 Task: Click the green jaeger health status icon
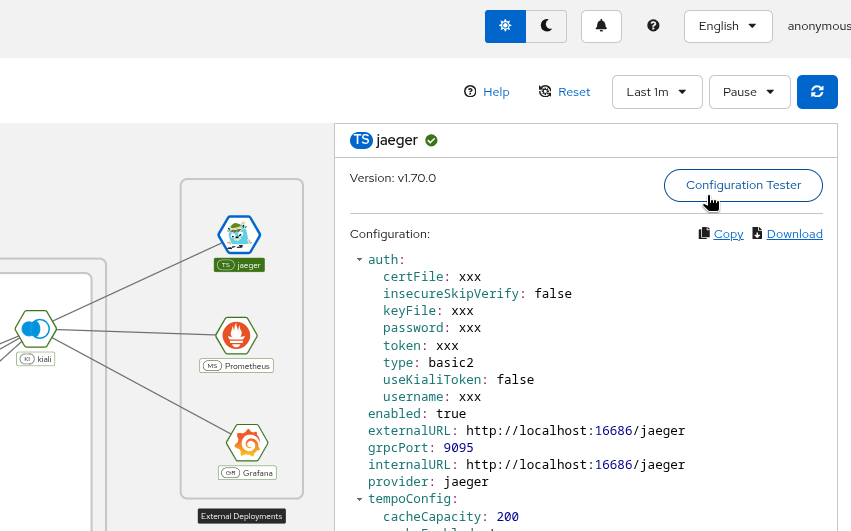click(x=431, y=141)
